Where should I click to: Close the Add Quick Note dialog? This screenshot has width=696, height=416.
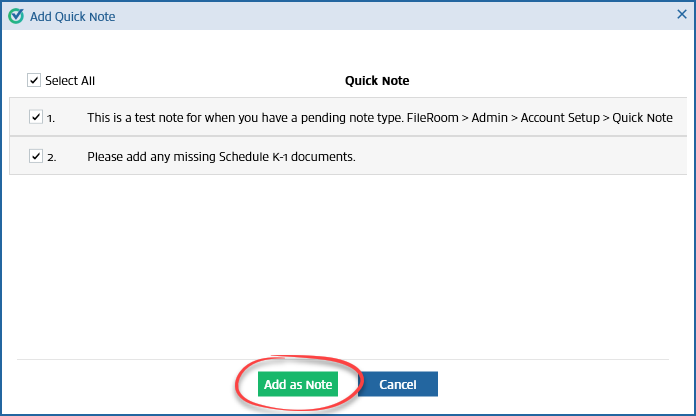click(x=681, y=16)
